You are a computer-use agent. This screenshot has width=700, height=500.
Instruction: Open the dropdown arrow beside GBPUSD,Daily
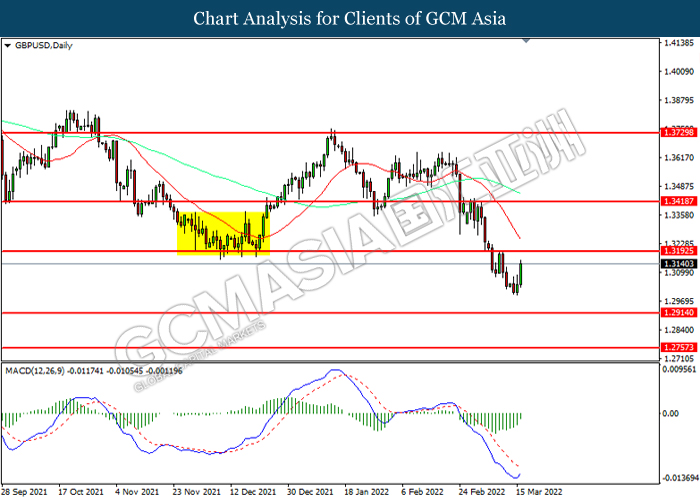click(7, 46)
